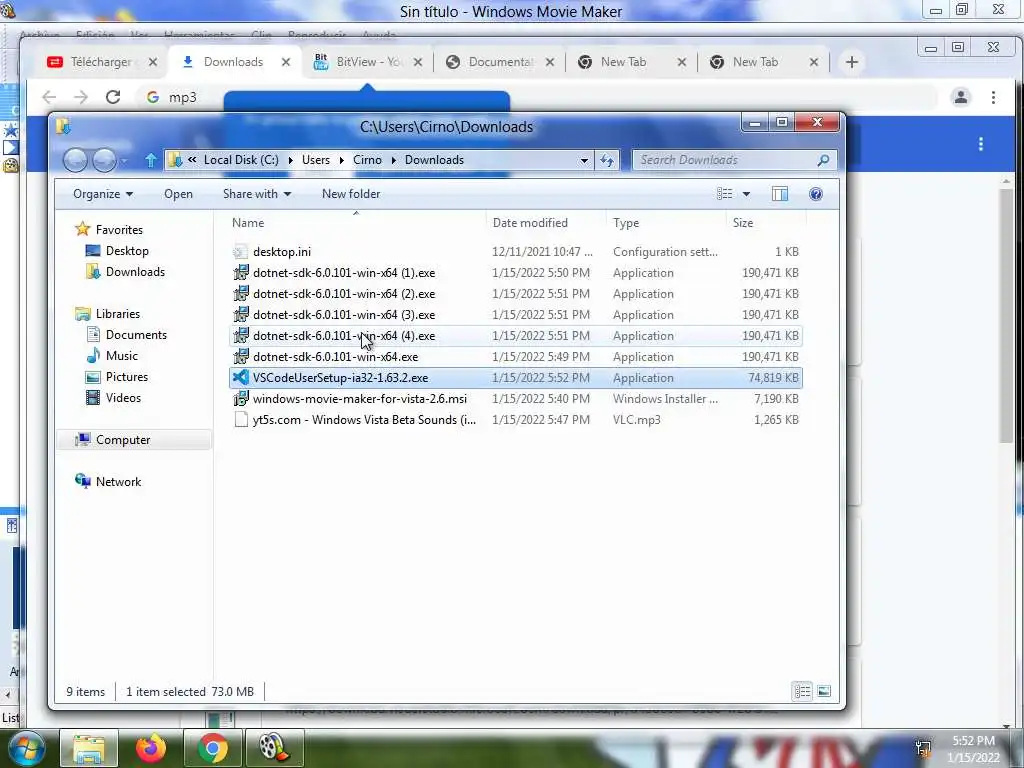This screenshot has height=768, width=1024.
Task: Click the New folder button
Action: point(351,194)
